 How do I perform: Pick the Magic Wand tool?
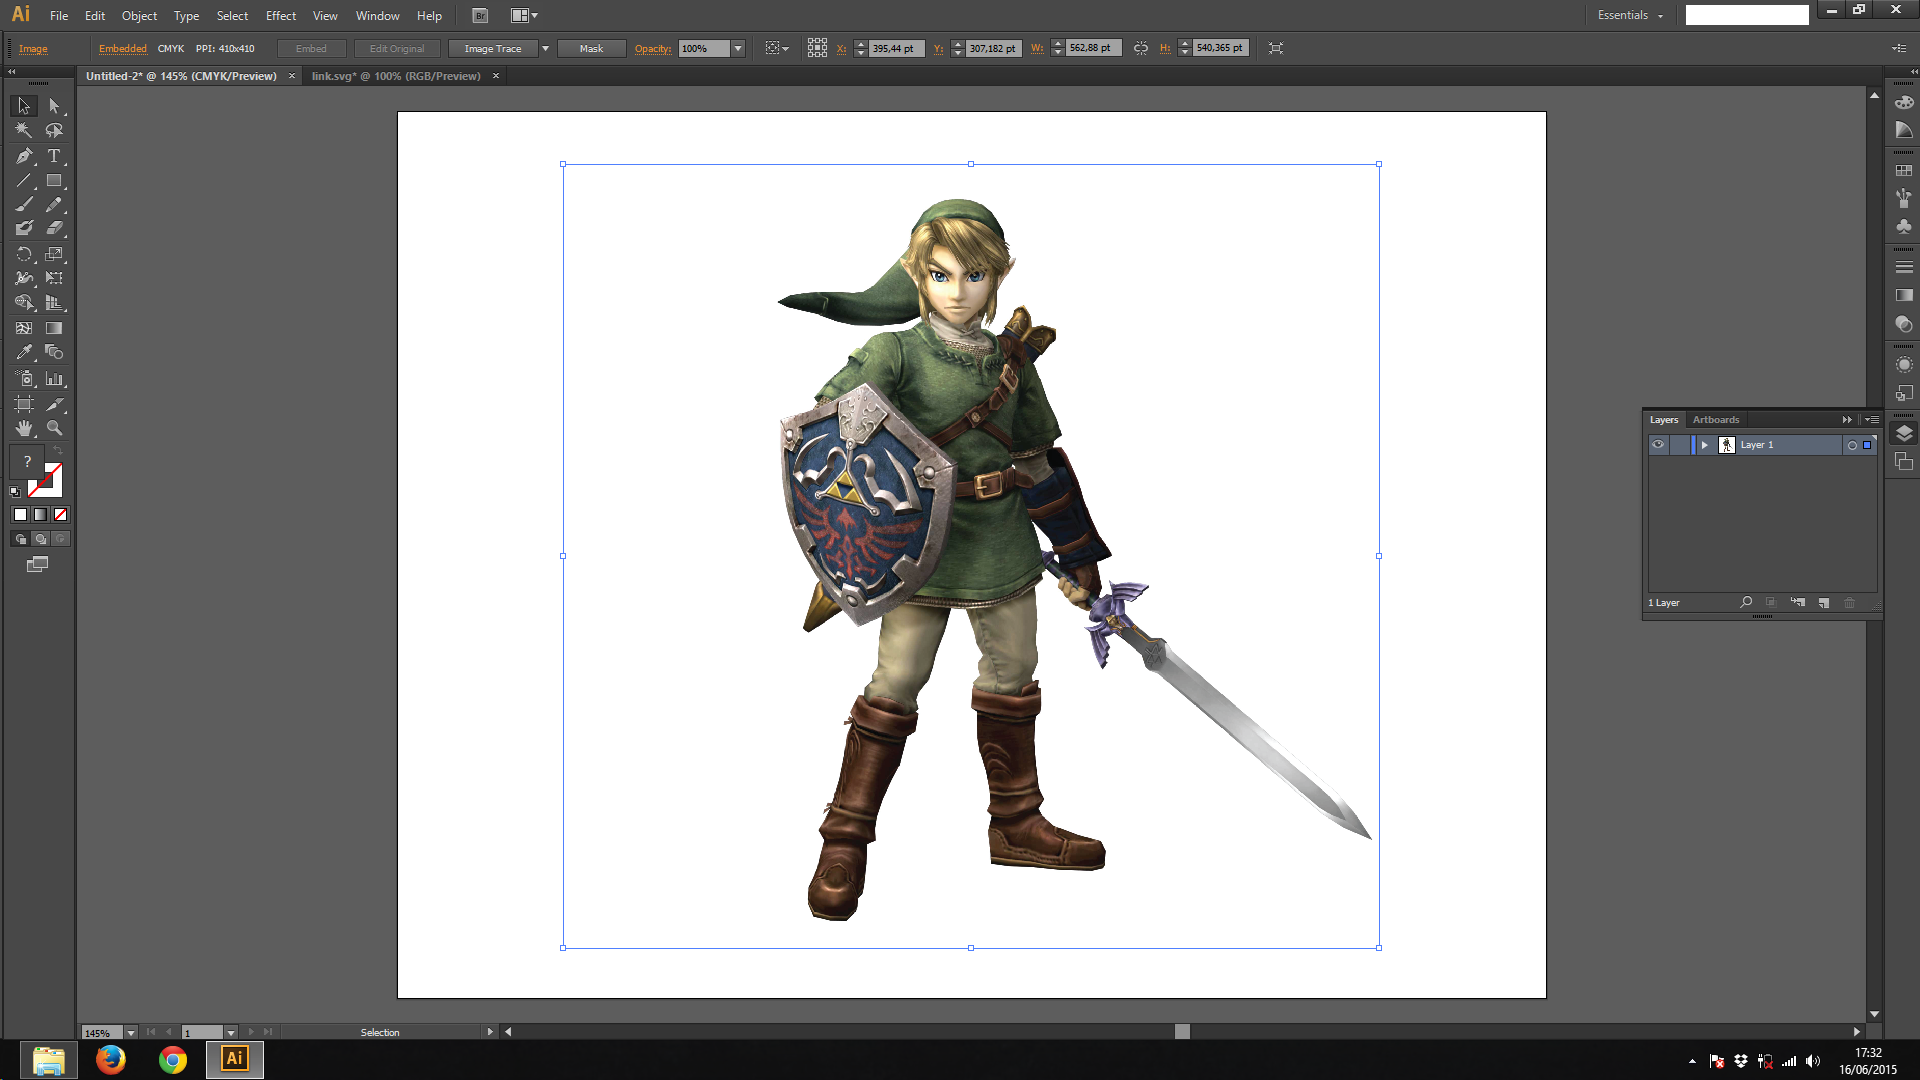click(x=24, y=130)
